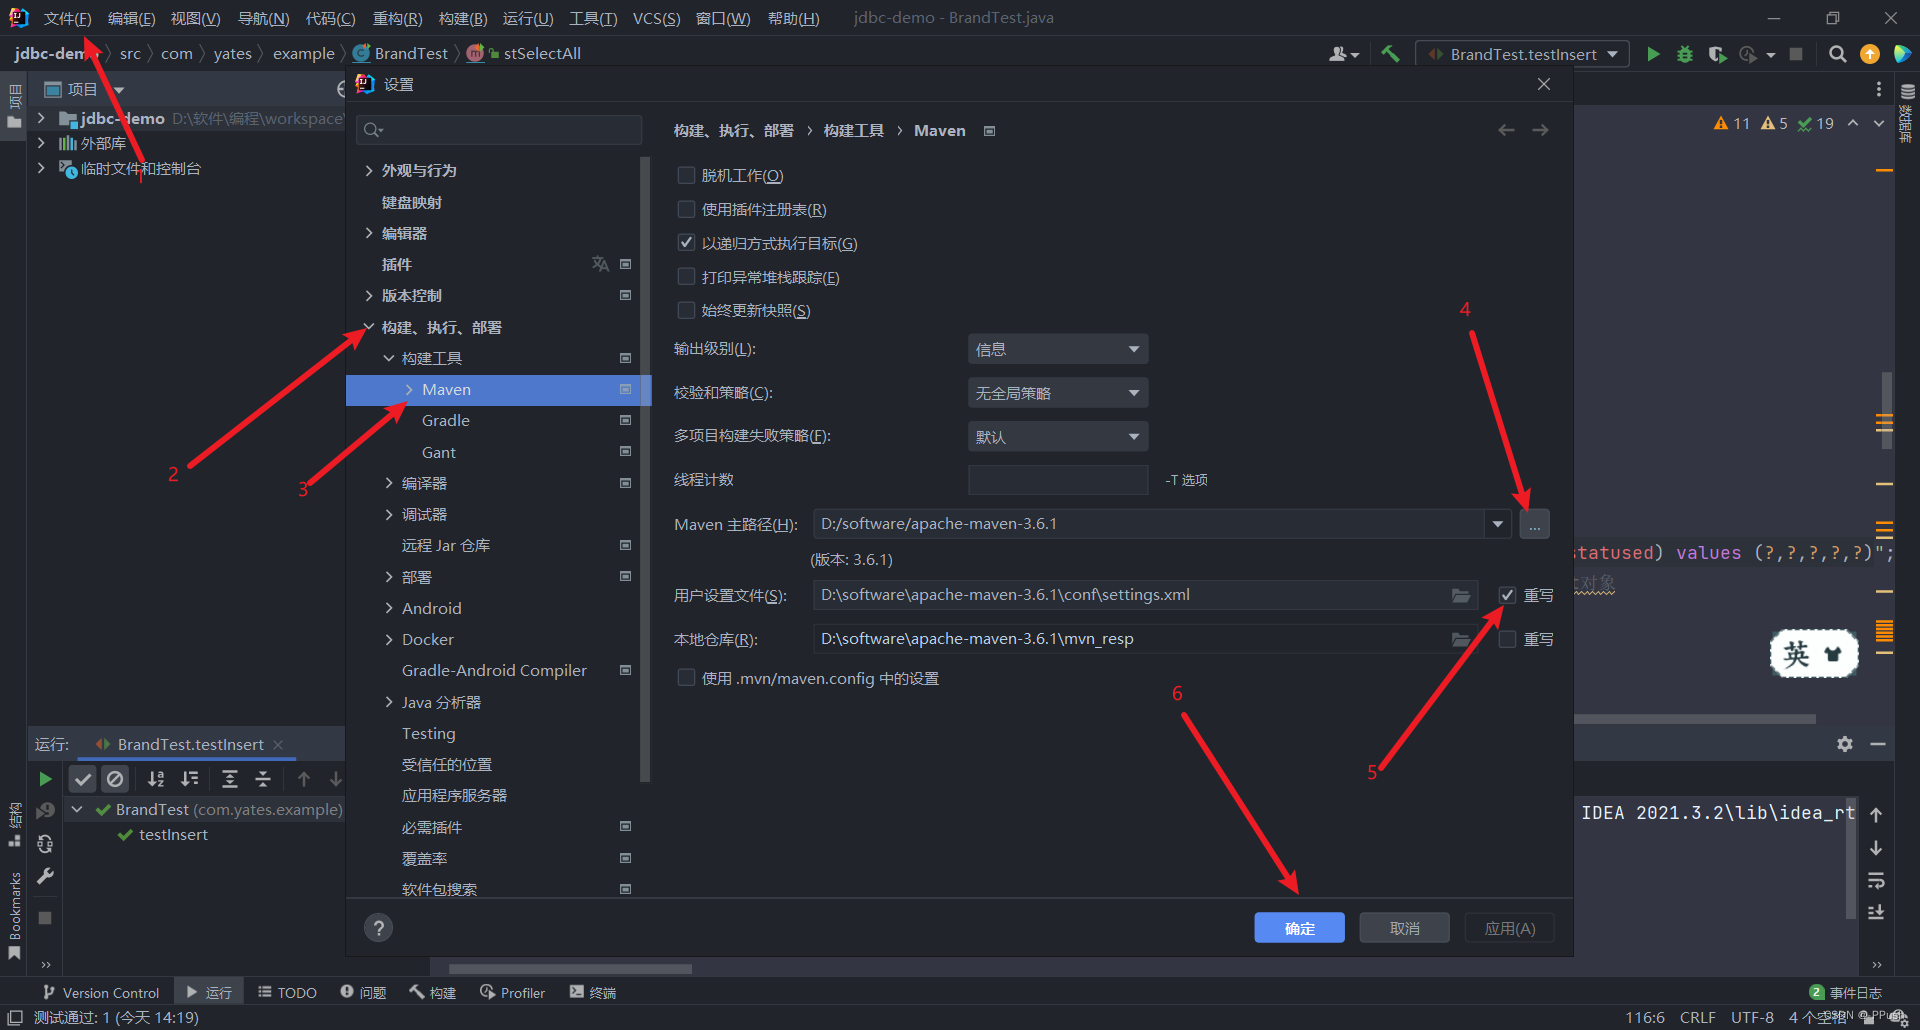Sort tests alphabetically icon
Viewport: 1920px width, 1030px height.
pos(156,779)
